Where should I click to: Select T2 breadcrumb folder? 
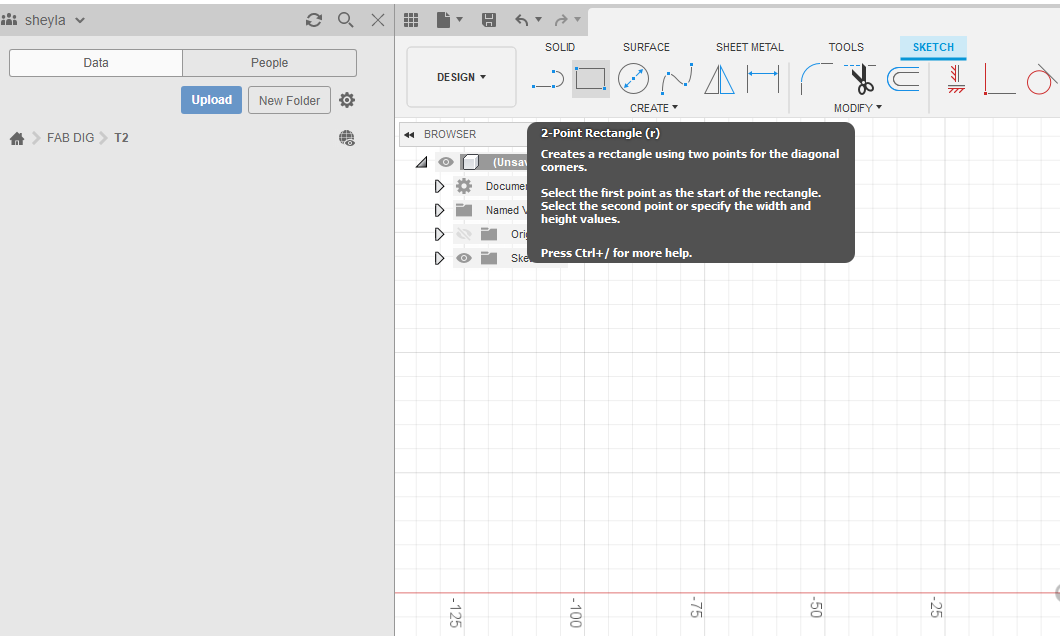[121, 138]
